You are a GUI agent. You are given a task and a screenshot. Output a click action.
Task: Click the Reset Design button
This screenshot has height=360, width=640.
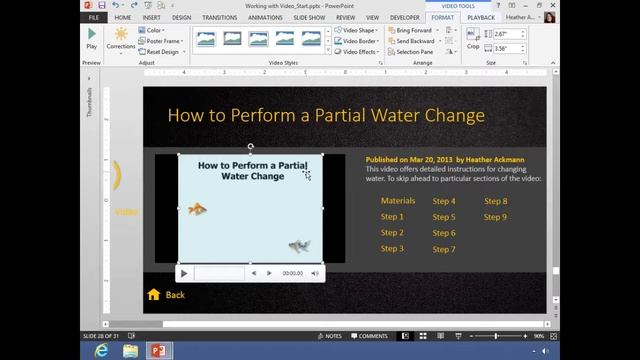(158, 52)
